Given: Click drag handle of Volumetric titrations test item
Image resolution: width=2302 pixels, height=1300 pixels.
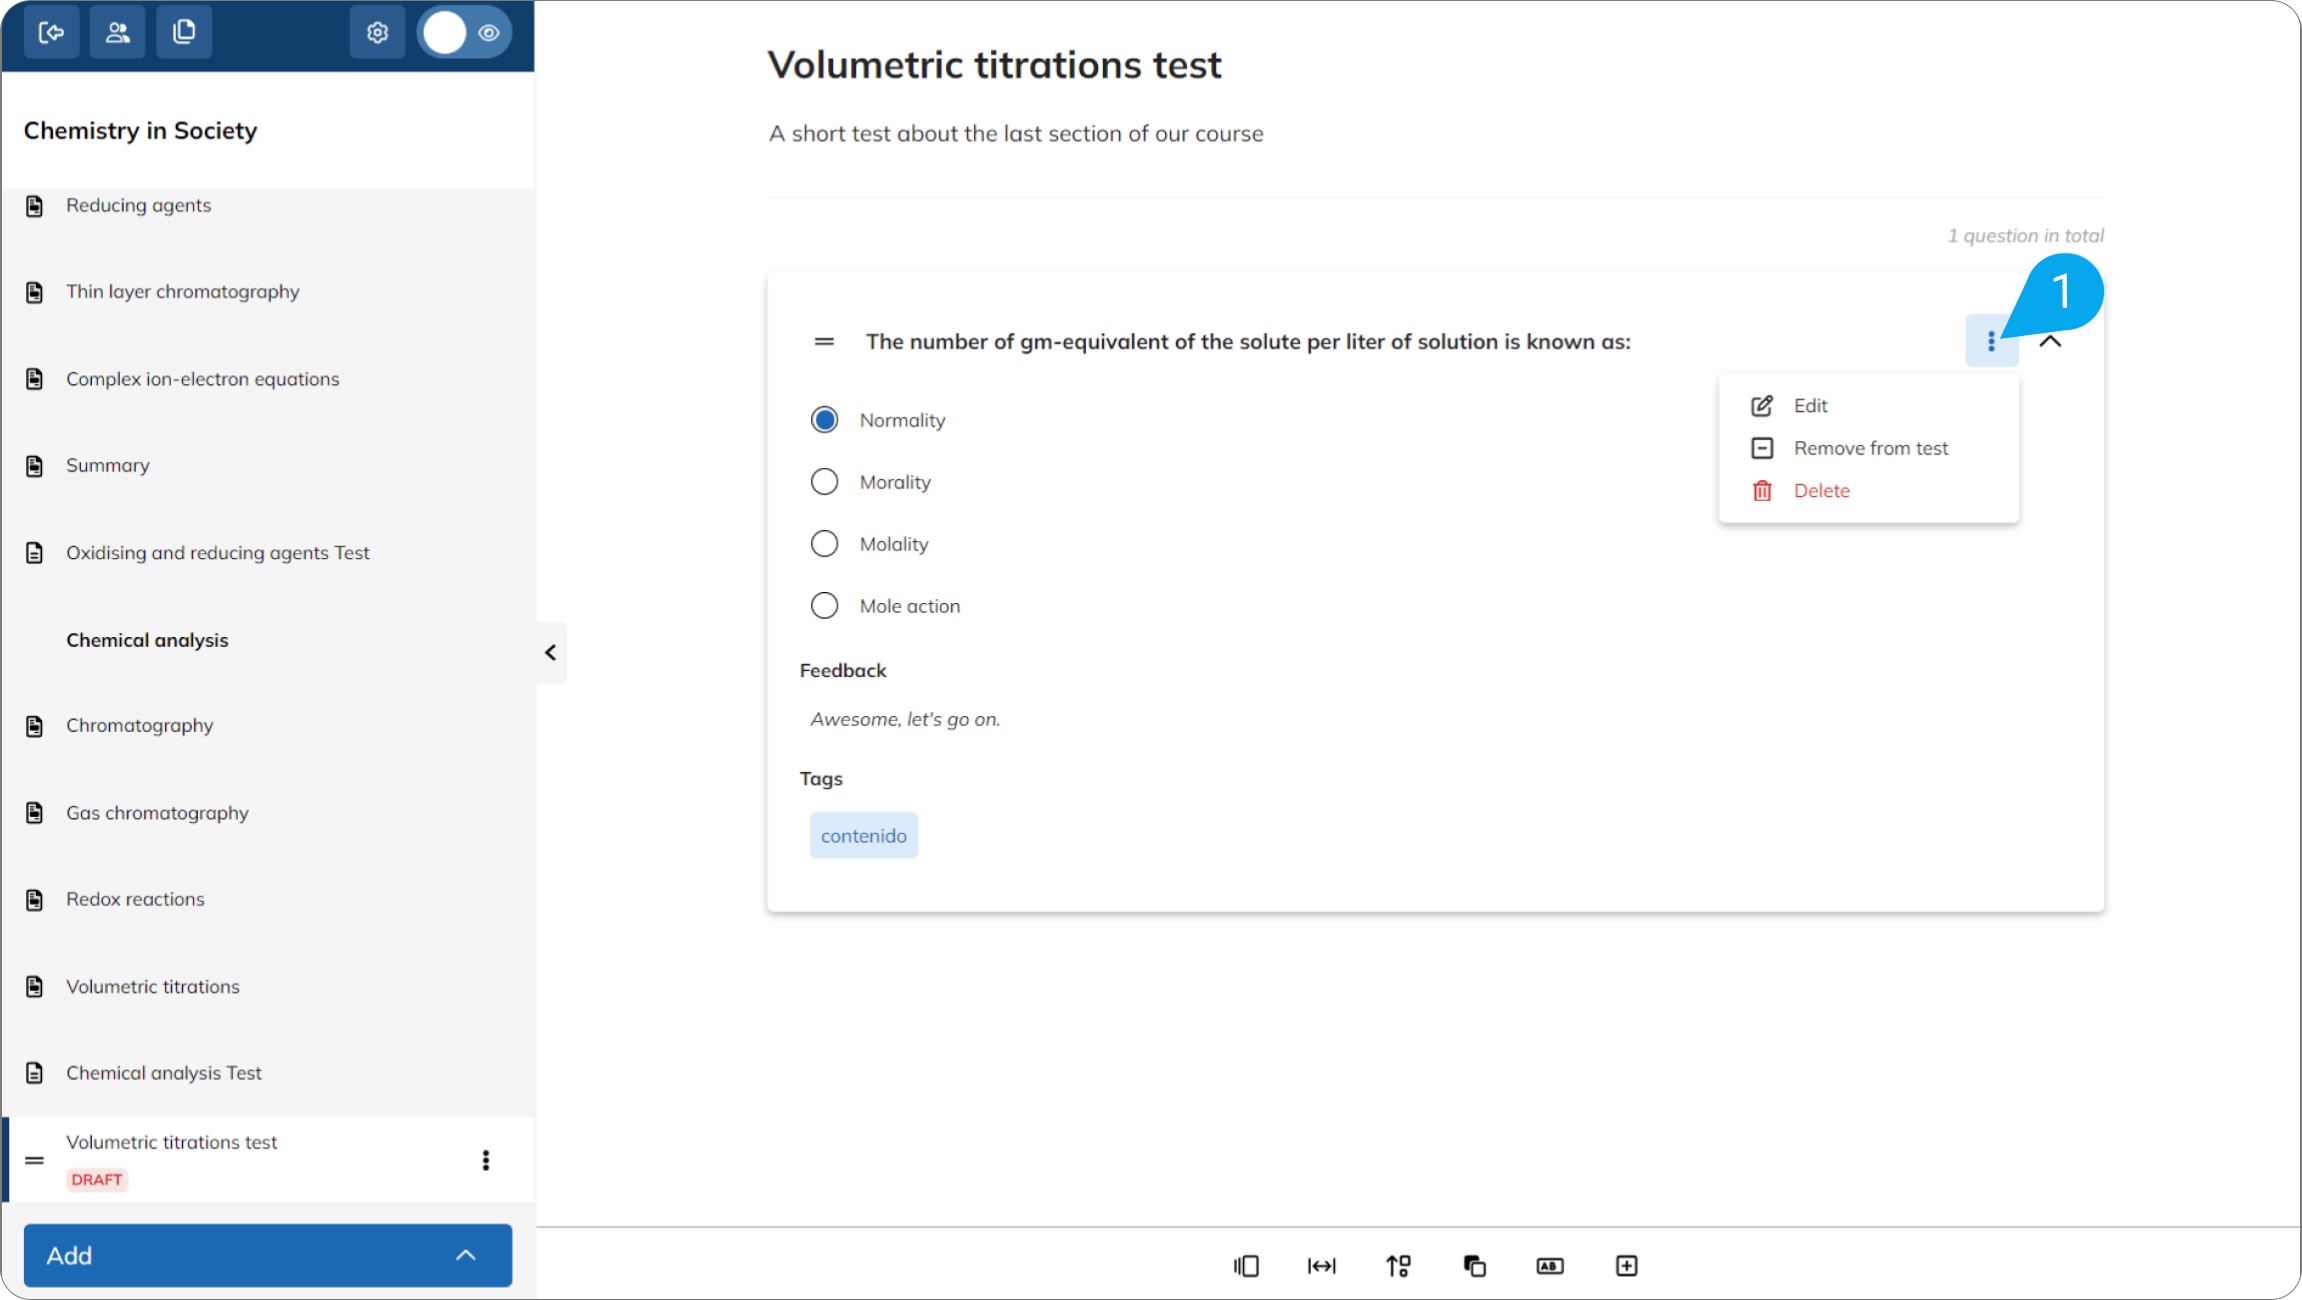Looking at the screenshot, I should pos(35,1160).
